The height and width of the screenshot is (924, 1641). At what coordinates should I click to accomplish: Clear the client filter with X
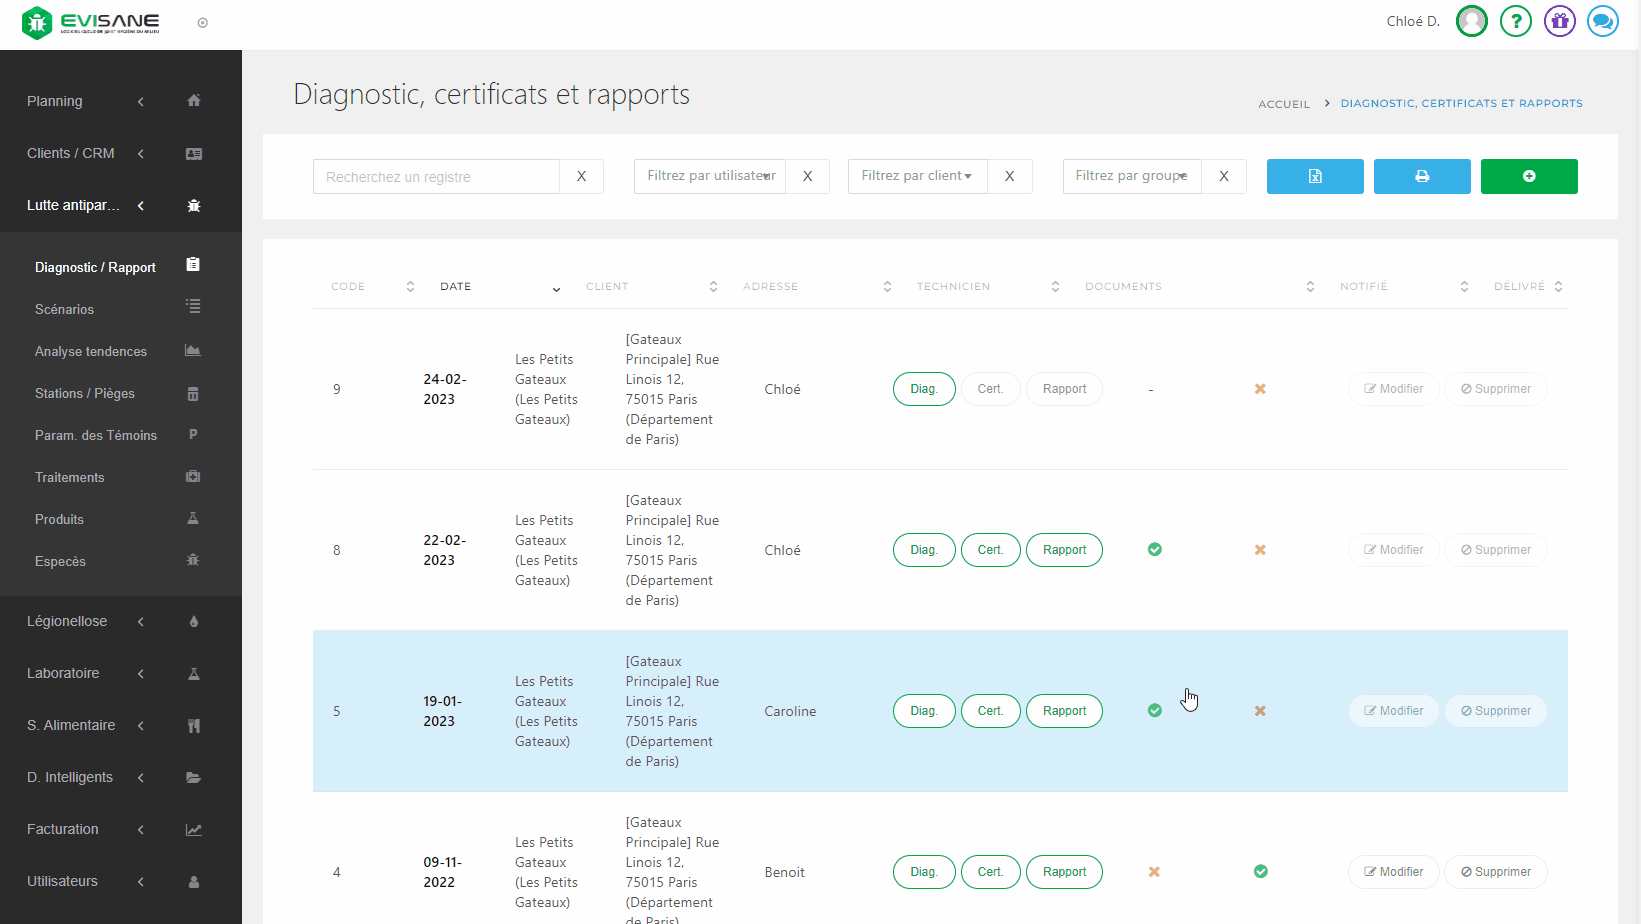click(x=1009, y=176)
